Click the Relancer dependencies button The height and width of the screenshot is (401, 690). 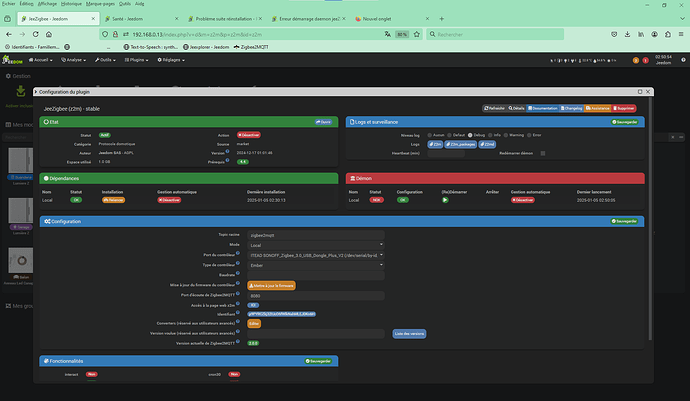[114, 200]
